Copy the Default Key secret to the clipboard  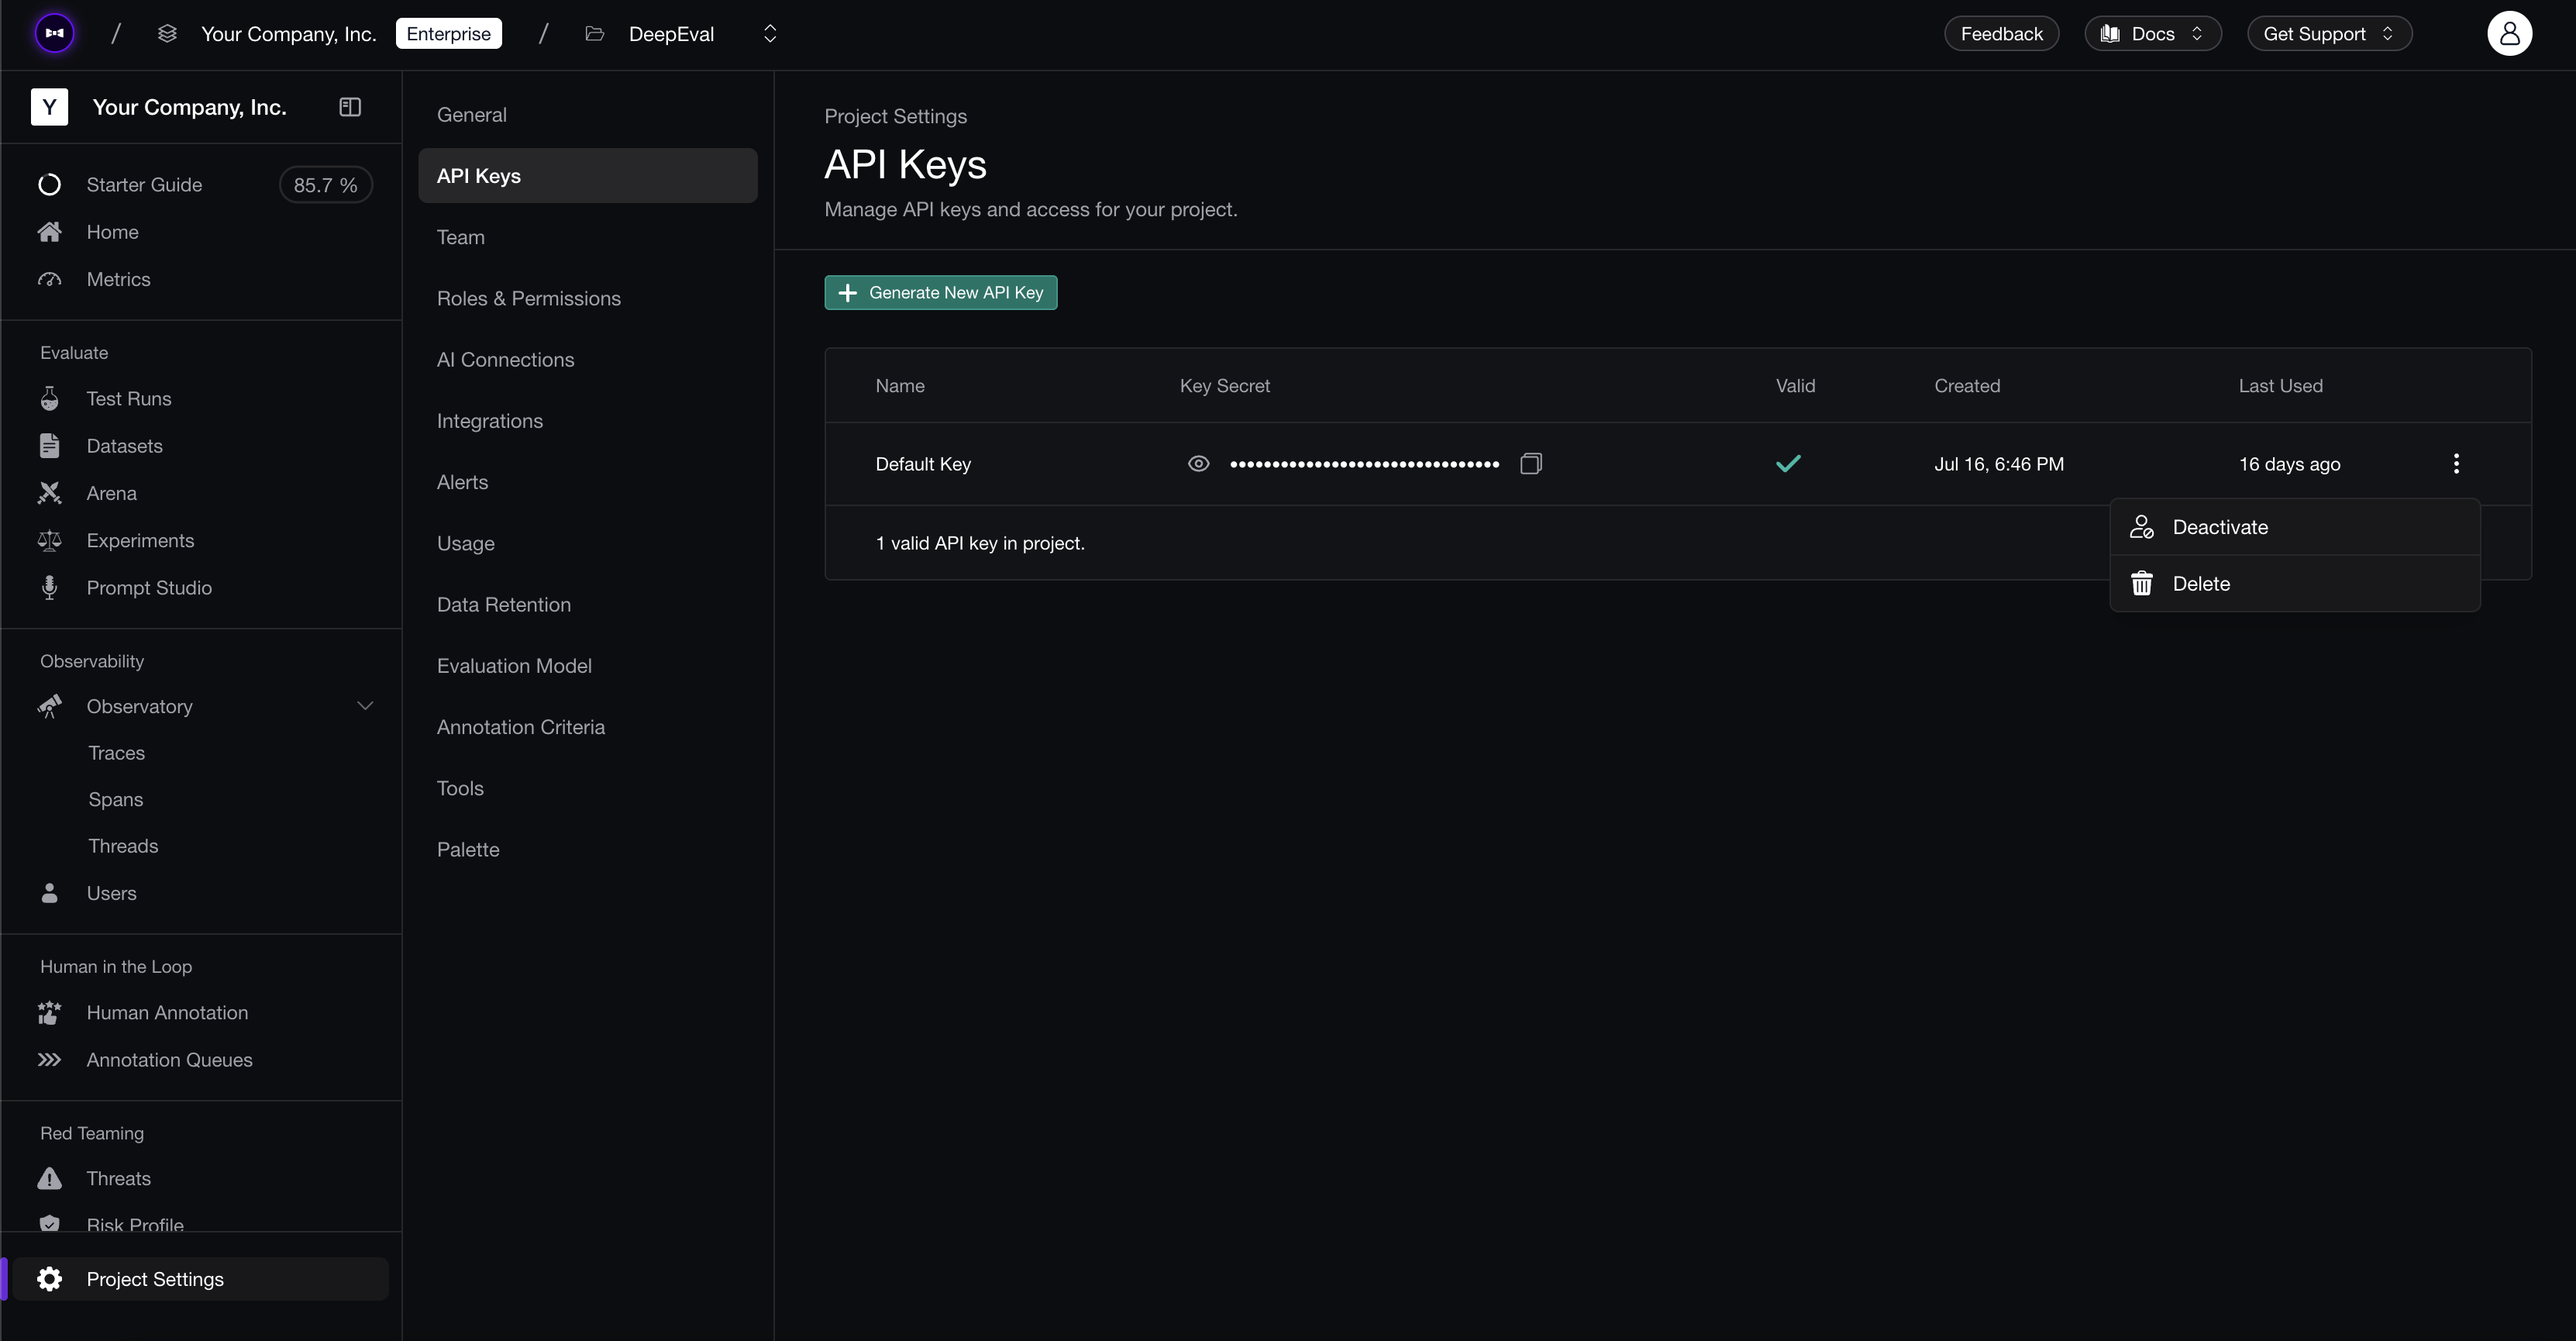pos(1530,464)
